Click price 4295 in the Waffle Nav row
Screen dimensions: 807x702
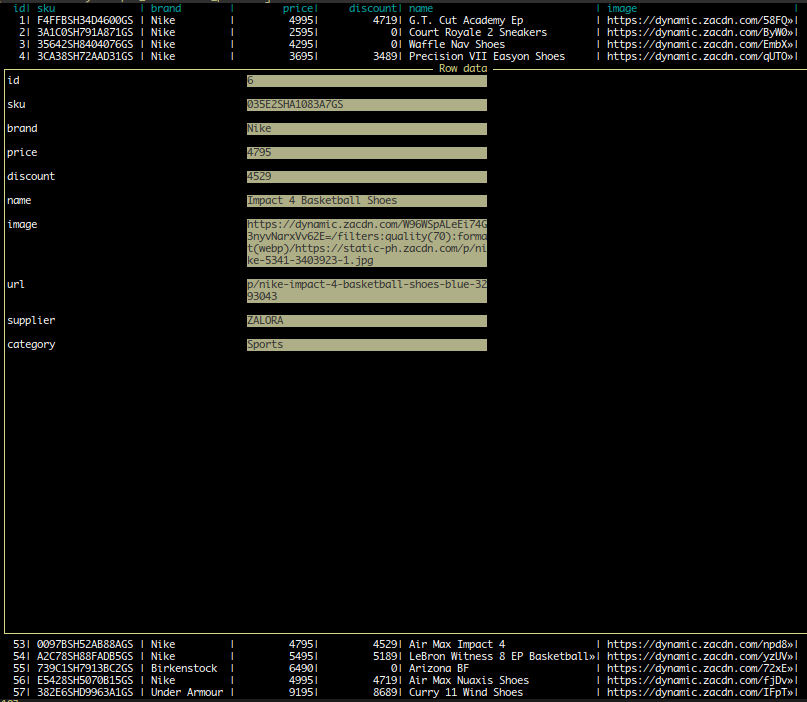(x=301, y=44)
